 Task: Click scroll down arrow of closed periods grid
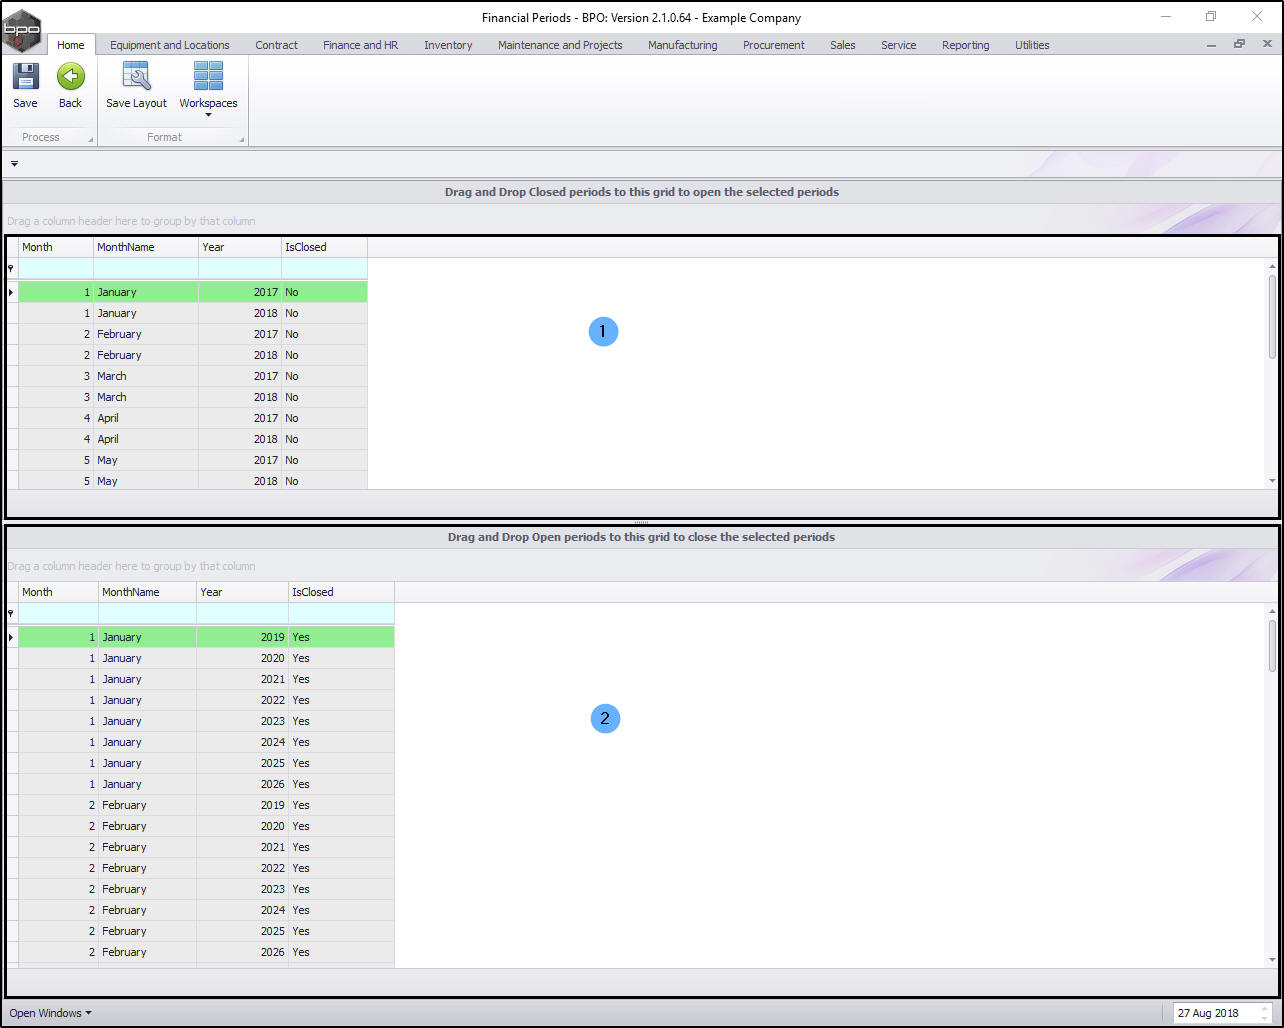pyautogui.click(x=1272, y=960)
